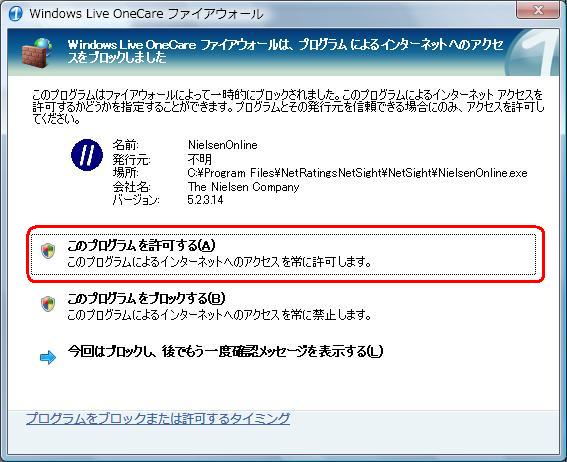Image resolution: width=567 pixels, height=462 pixels.
Task: Click the NielsenOnline name value
Action: tap(223, 145)
